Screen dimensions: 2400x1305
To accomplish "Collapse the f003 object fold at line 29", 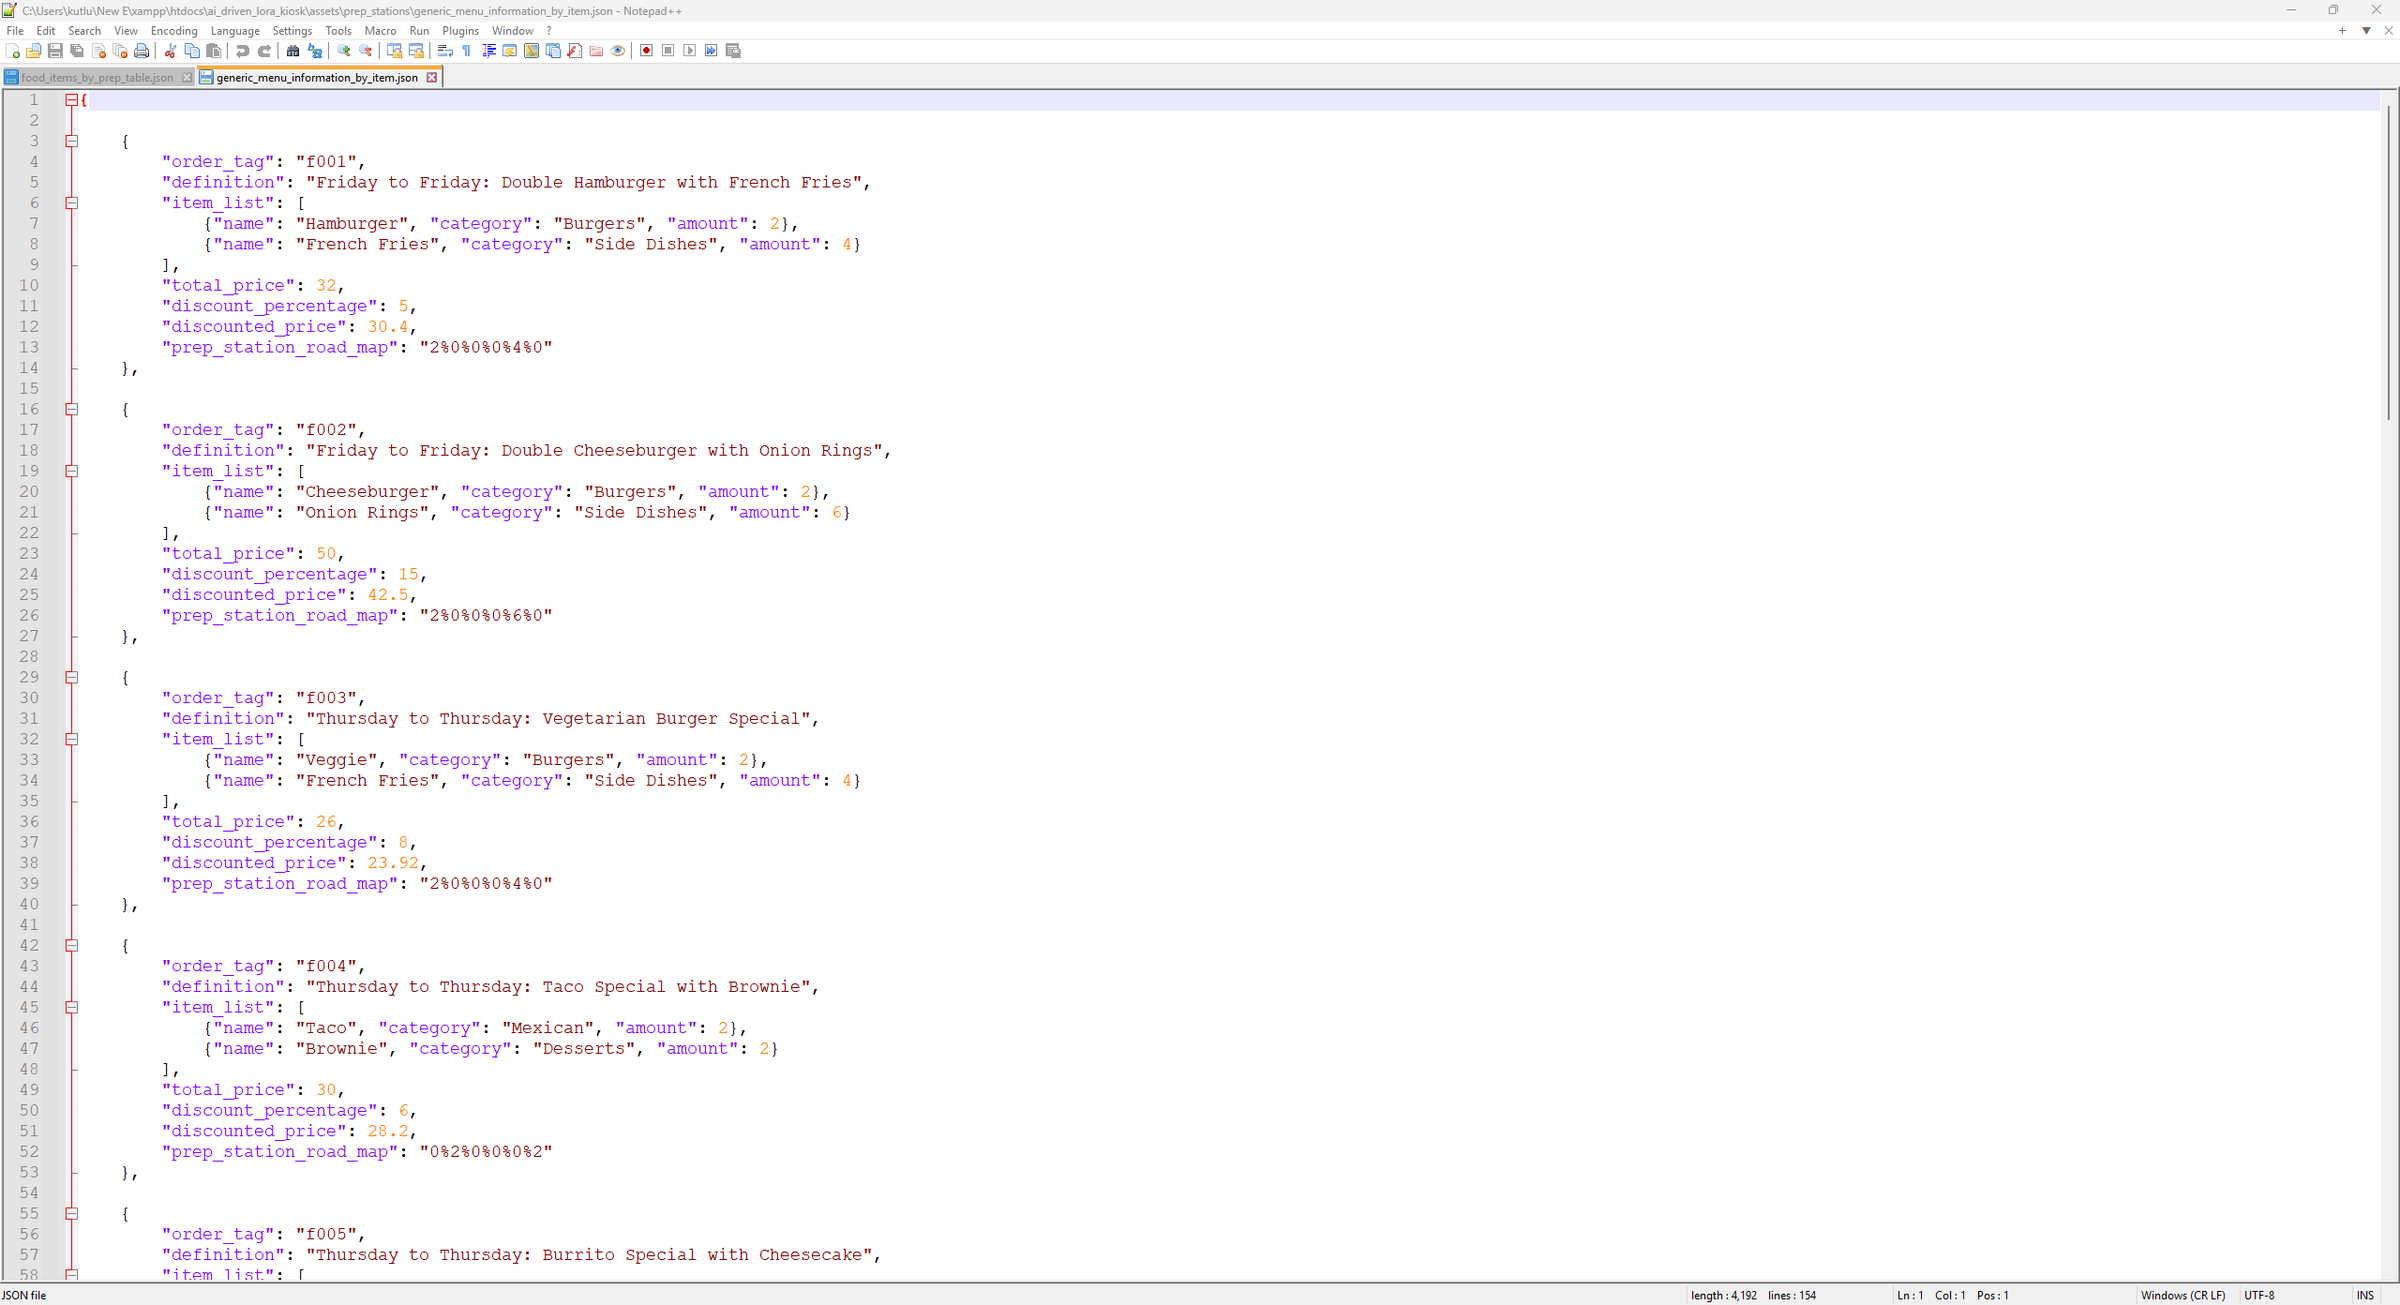I will coord(72,677).
